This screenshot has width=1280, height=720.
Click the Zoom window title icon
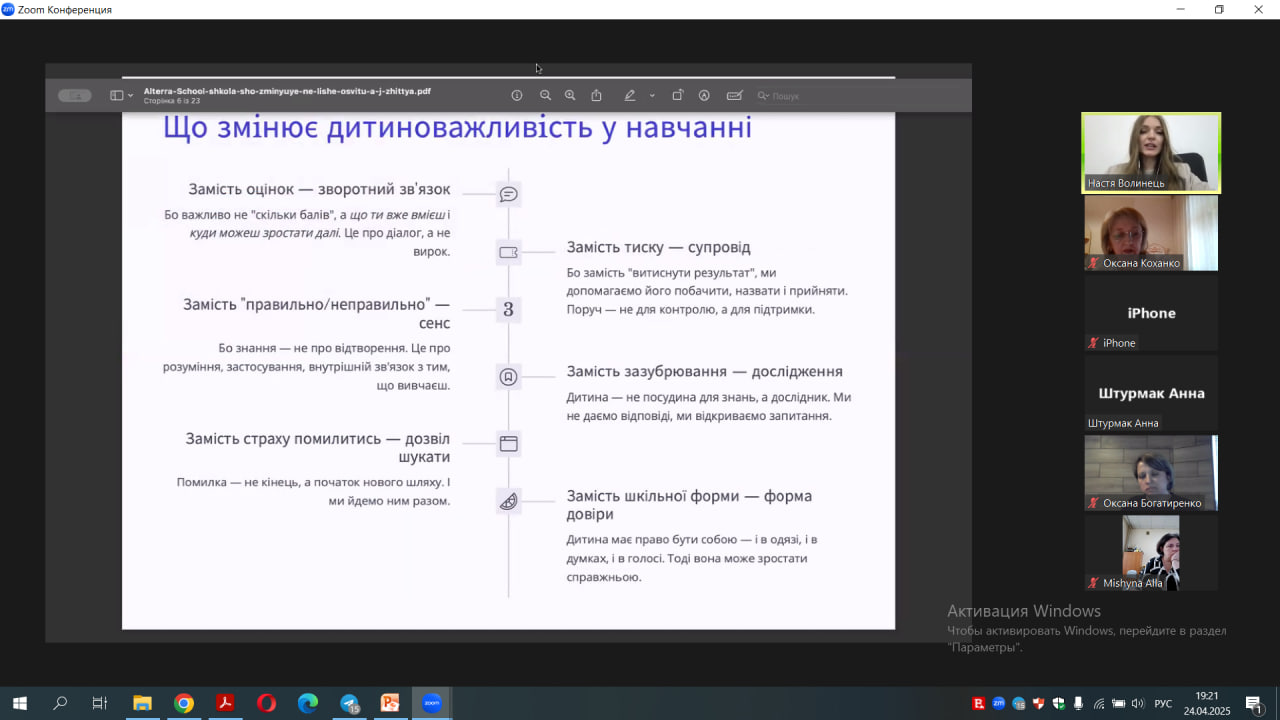tap(8, 9)
